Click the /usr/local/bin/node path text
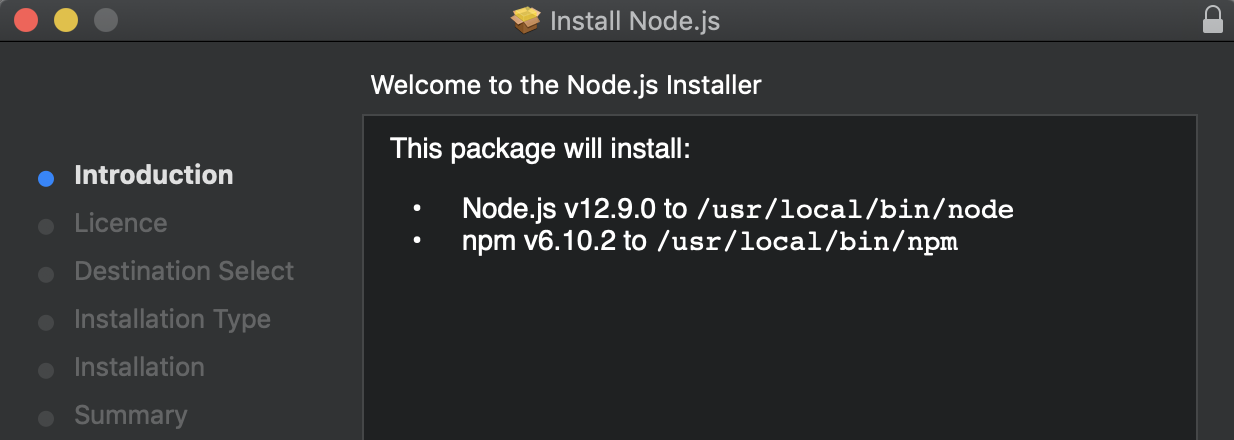 coord(855,210)
